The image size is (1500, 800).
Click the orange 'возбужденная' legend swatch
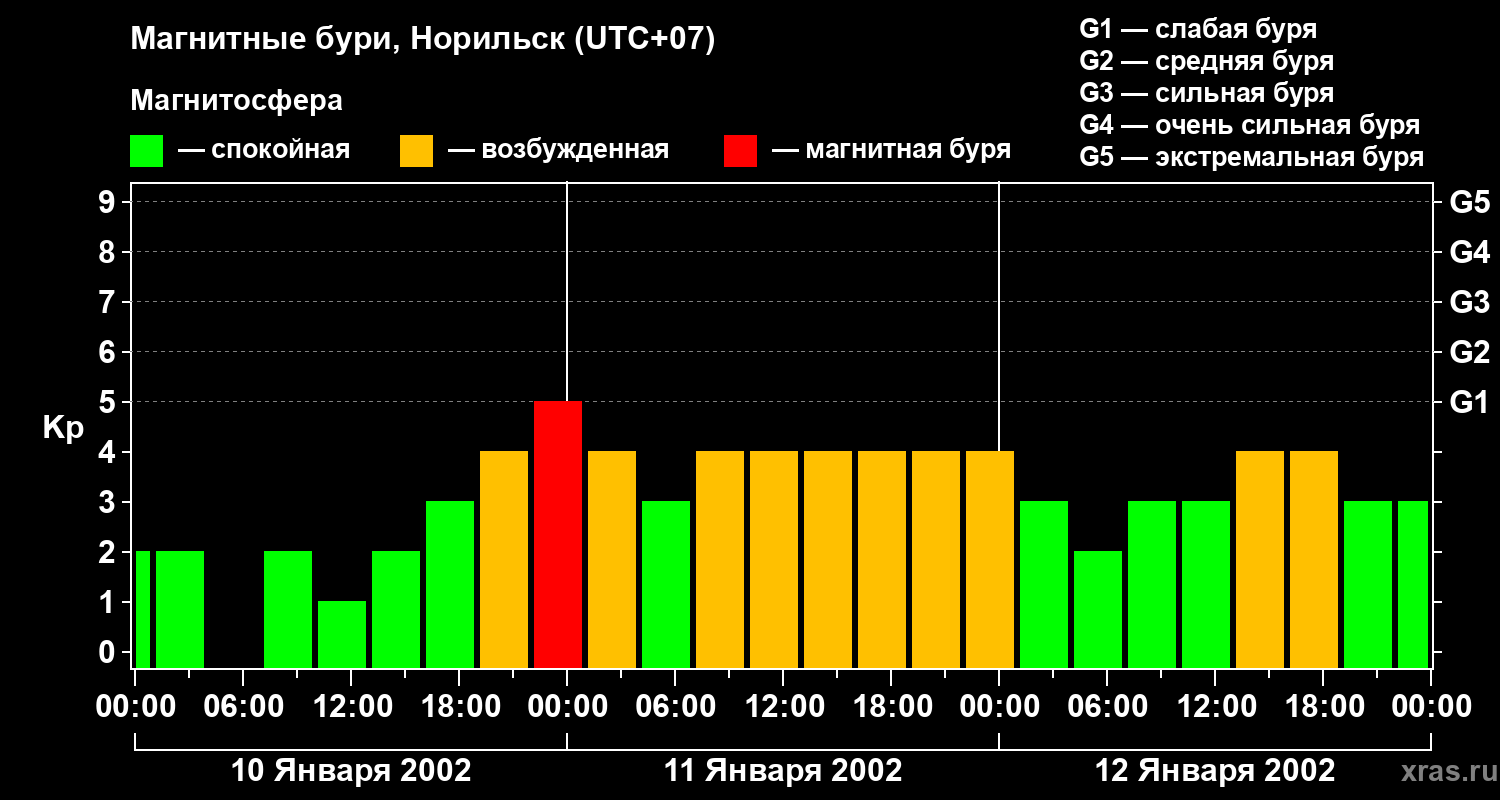click(x=416, y=151)
